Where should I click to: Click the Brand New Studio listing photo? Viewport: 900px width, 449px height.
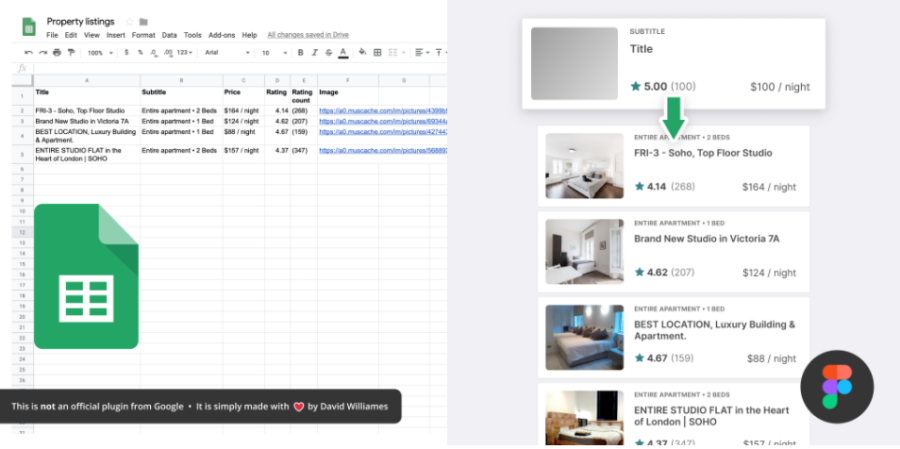coord(584,251)
